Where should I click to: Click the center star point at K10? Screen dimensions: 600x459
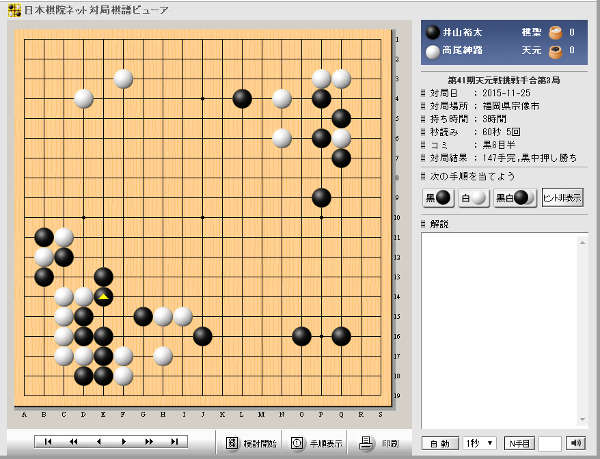tap(202, 218)
